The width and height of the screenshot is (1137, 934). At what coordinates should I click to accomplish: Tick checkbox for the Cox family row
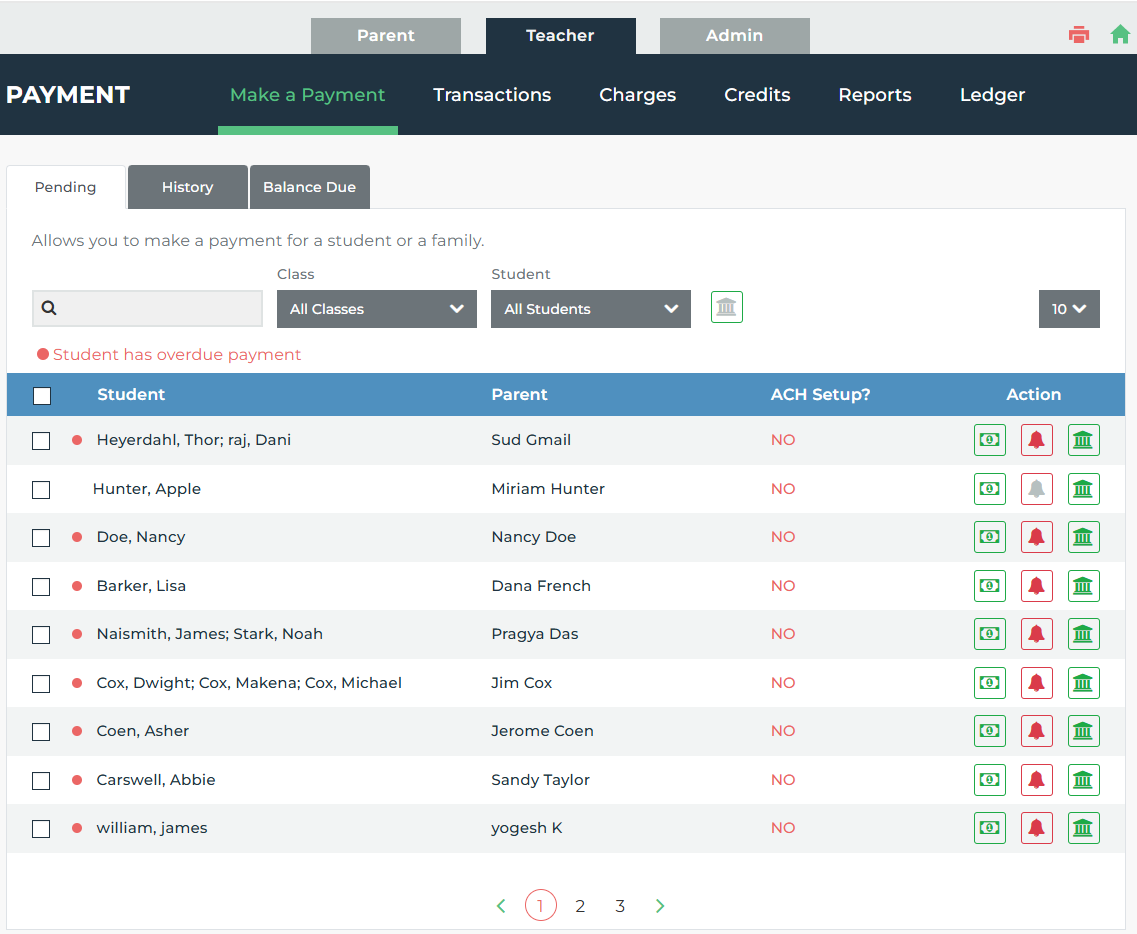point(41,684)
